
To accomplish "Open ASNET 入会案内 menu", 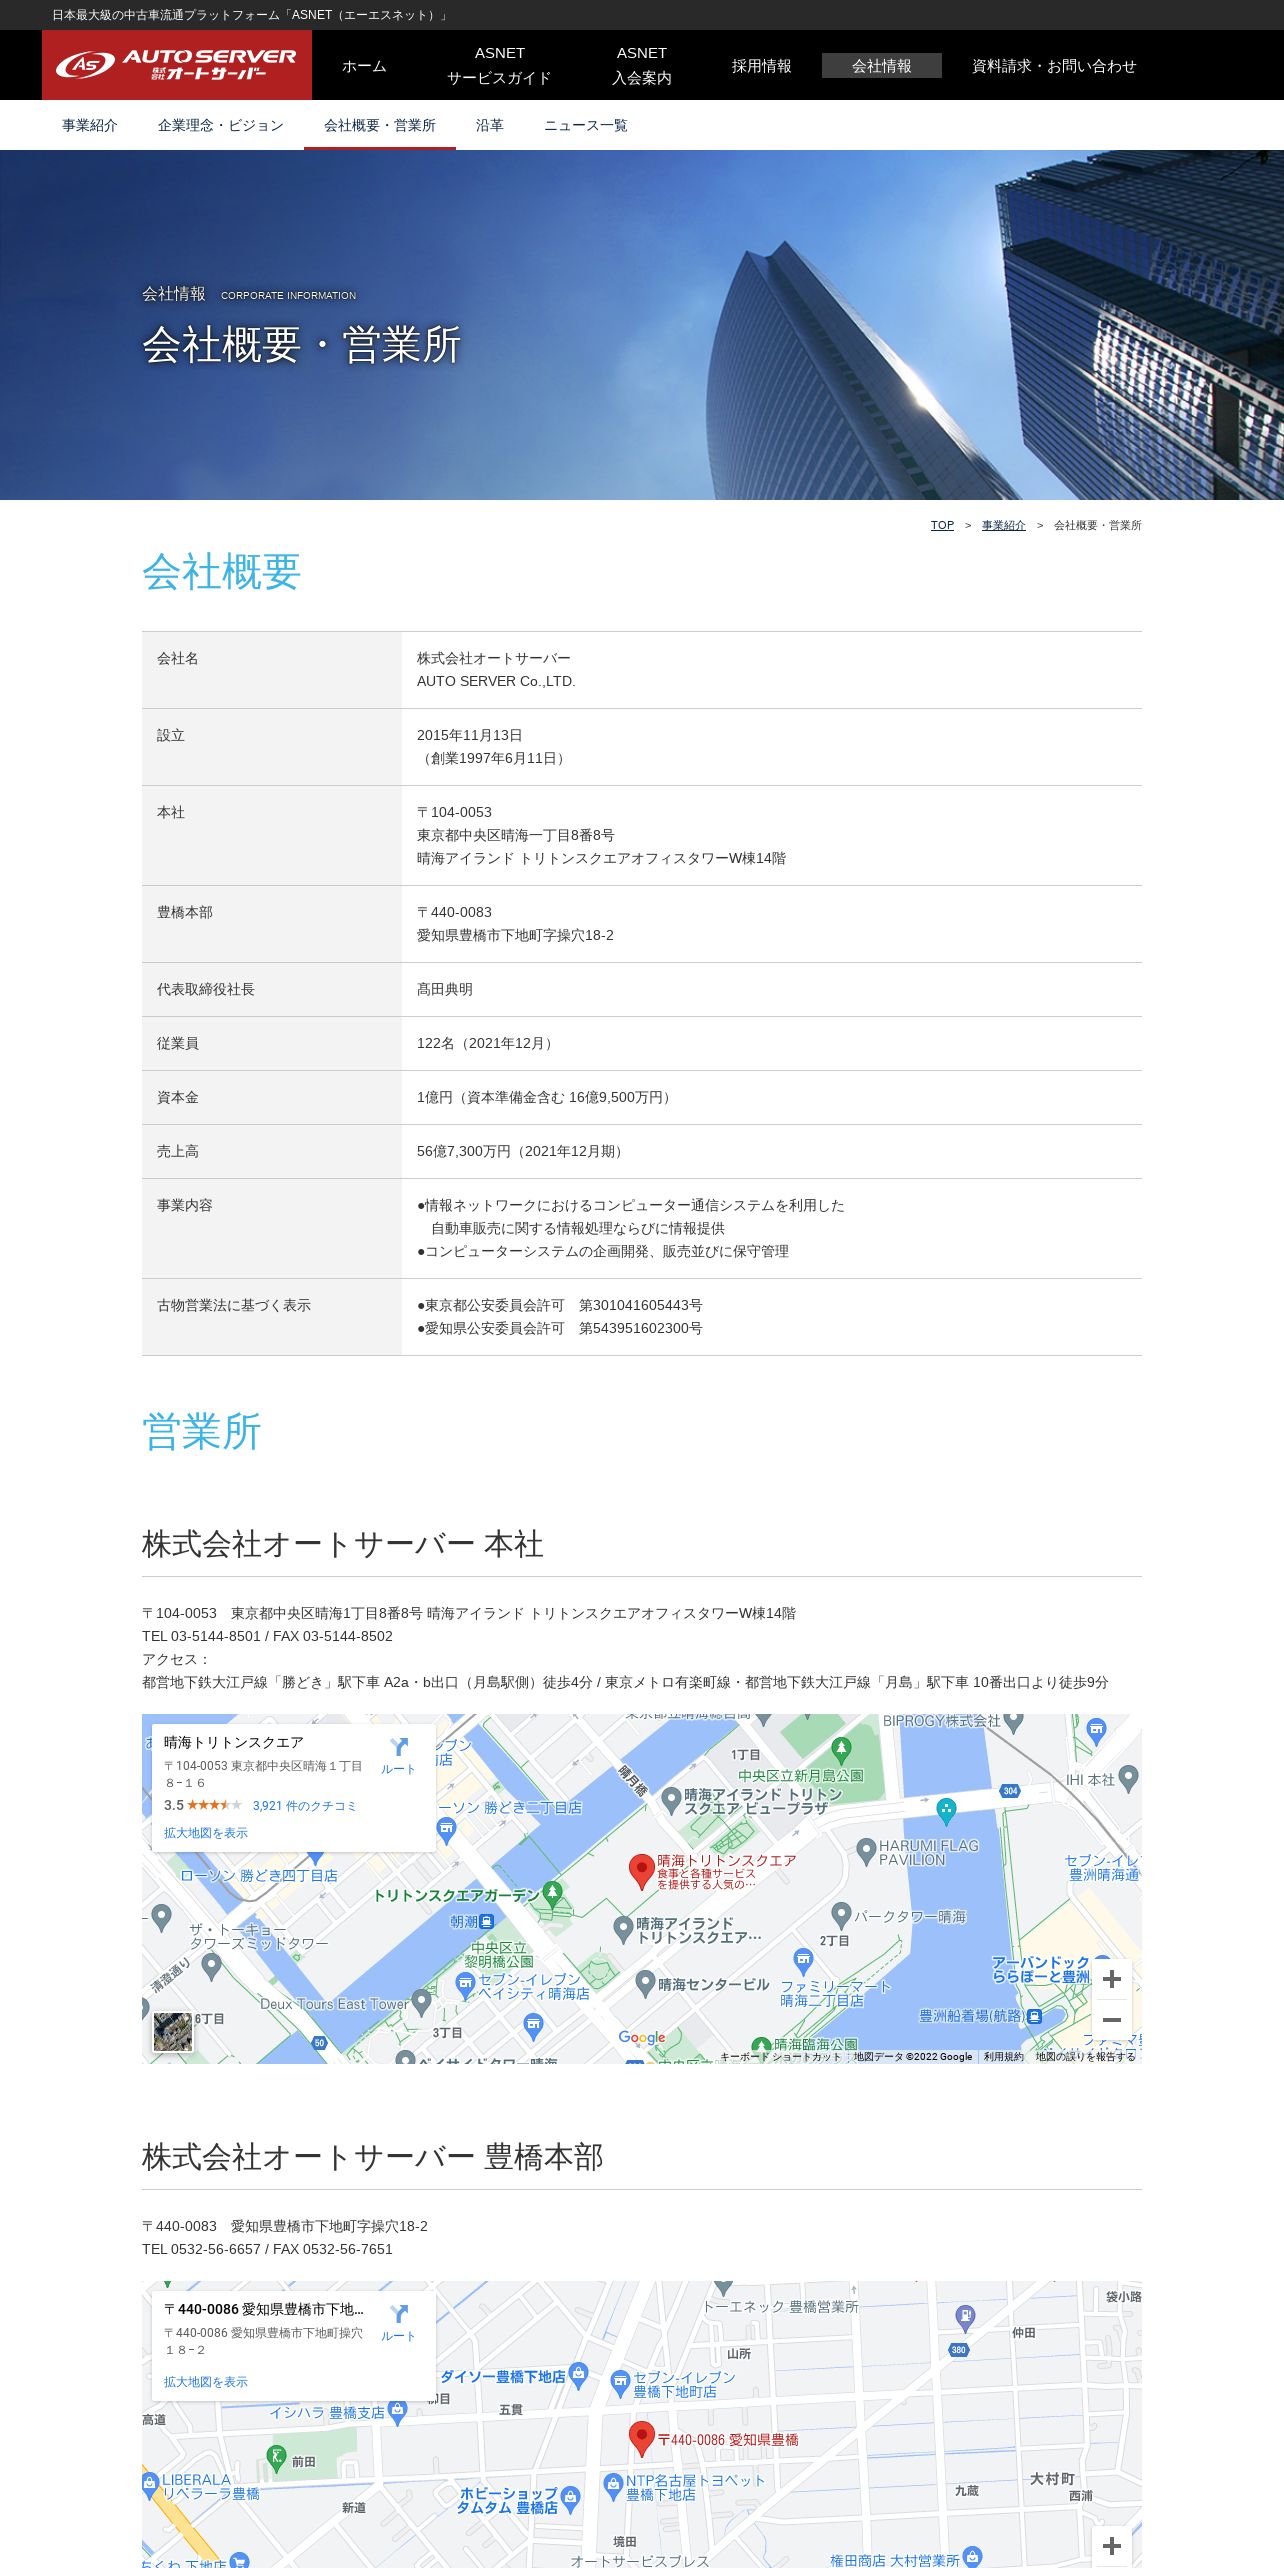I will pos(642,65).
